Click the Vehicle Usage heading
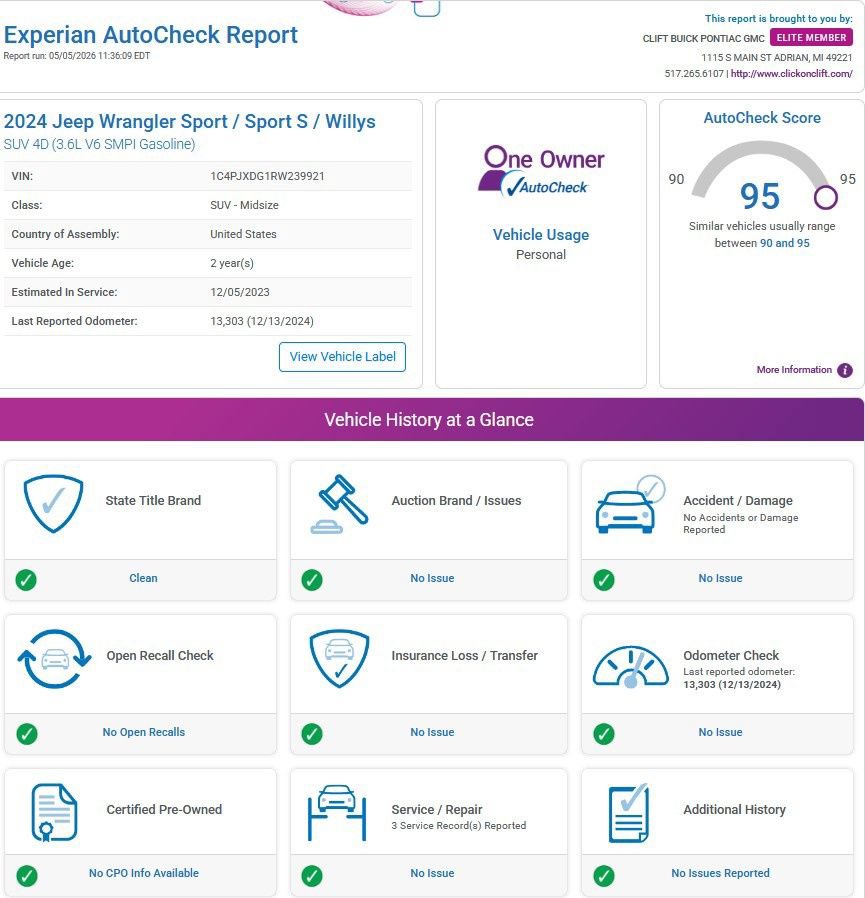 click(x=541, y=235)
